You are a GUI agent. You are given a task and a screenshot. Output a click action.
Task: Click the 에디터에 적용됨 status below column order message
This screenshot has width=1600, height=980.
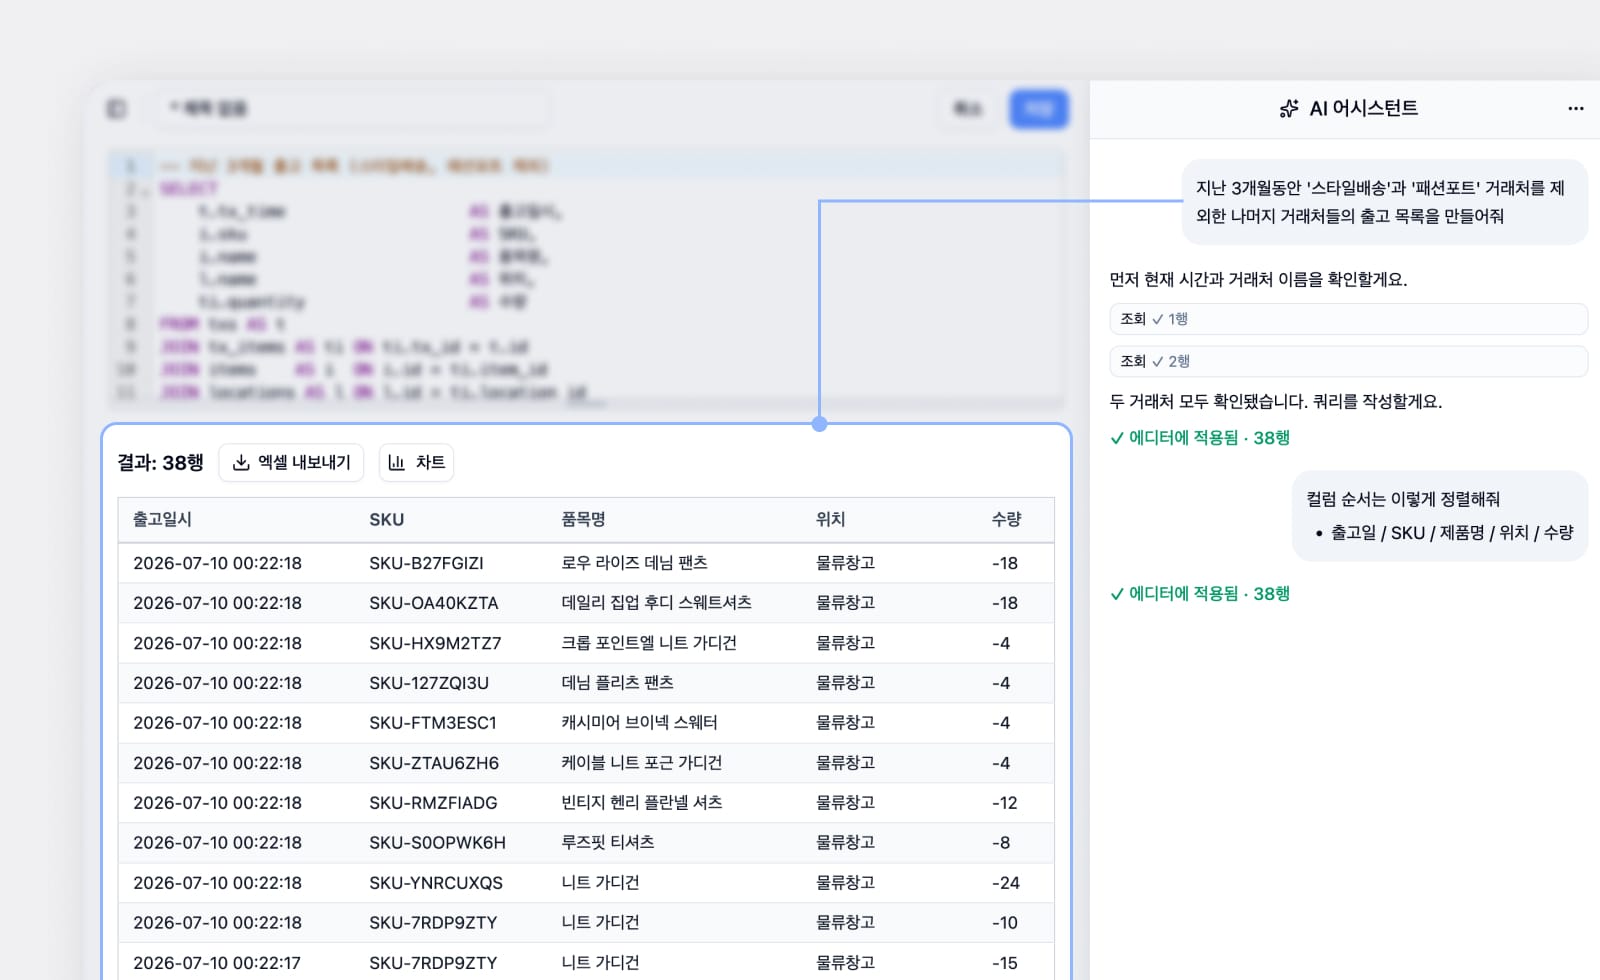(x=1200, y=594)
